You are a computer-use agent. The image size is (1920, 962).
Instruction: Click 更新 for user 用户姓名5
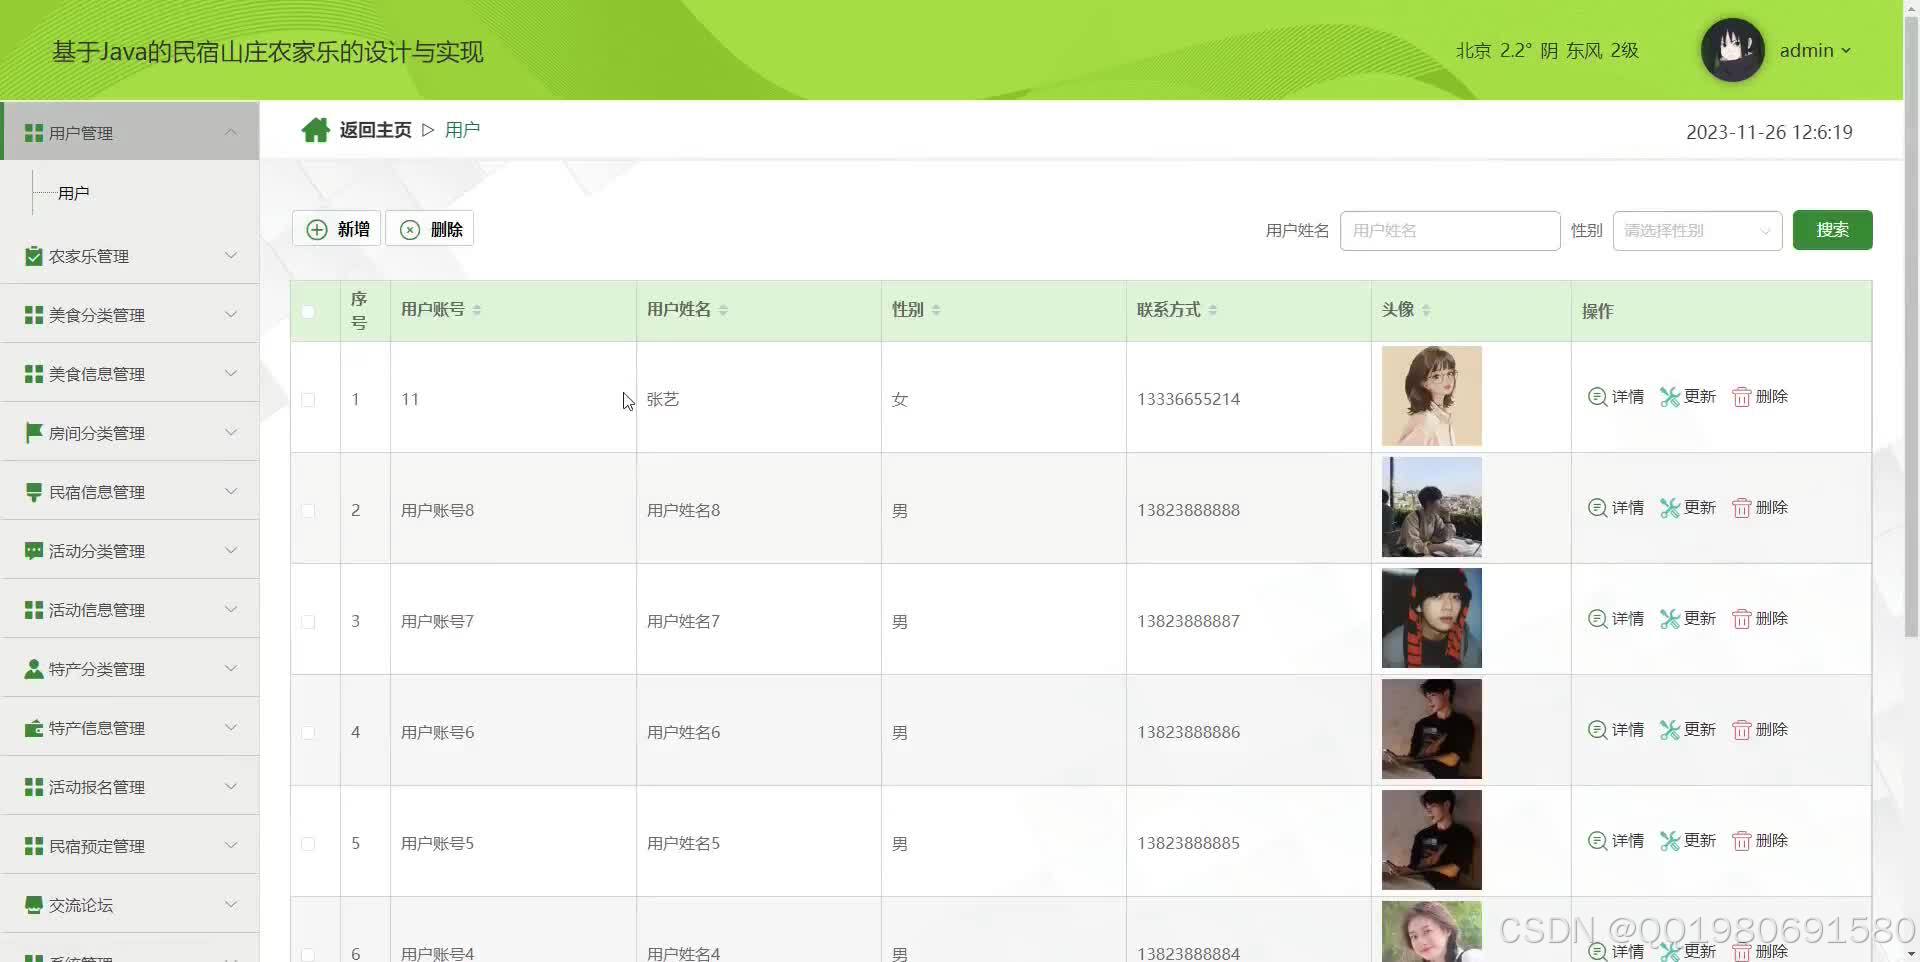[1688, 841]
